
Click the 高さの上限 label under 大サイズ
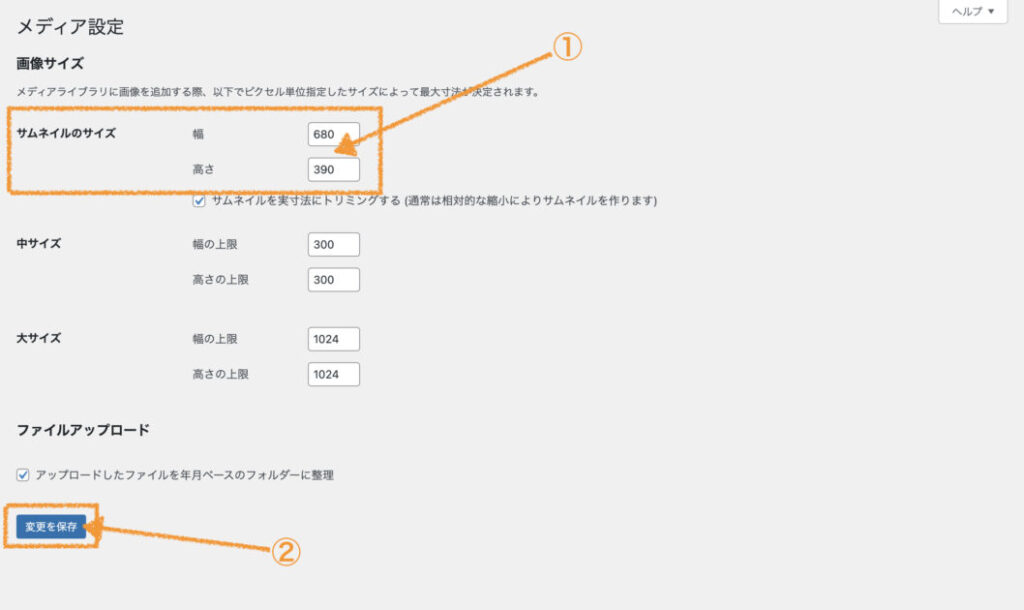(220, 374)
